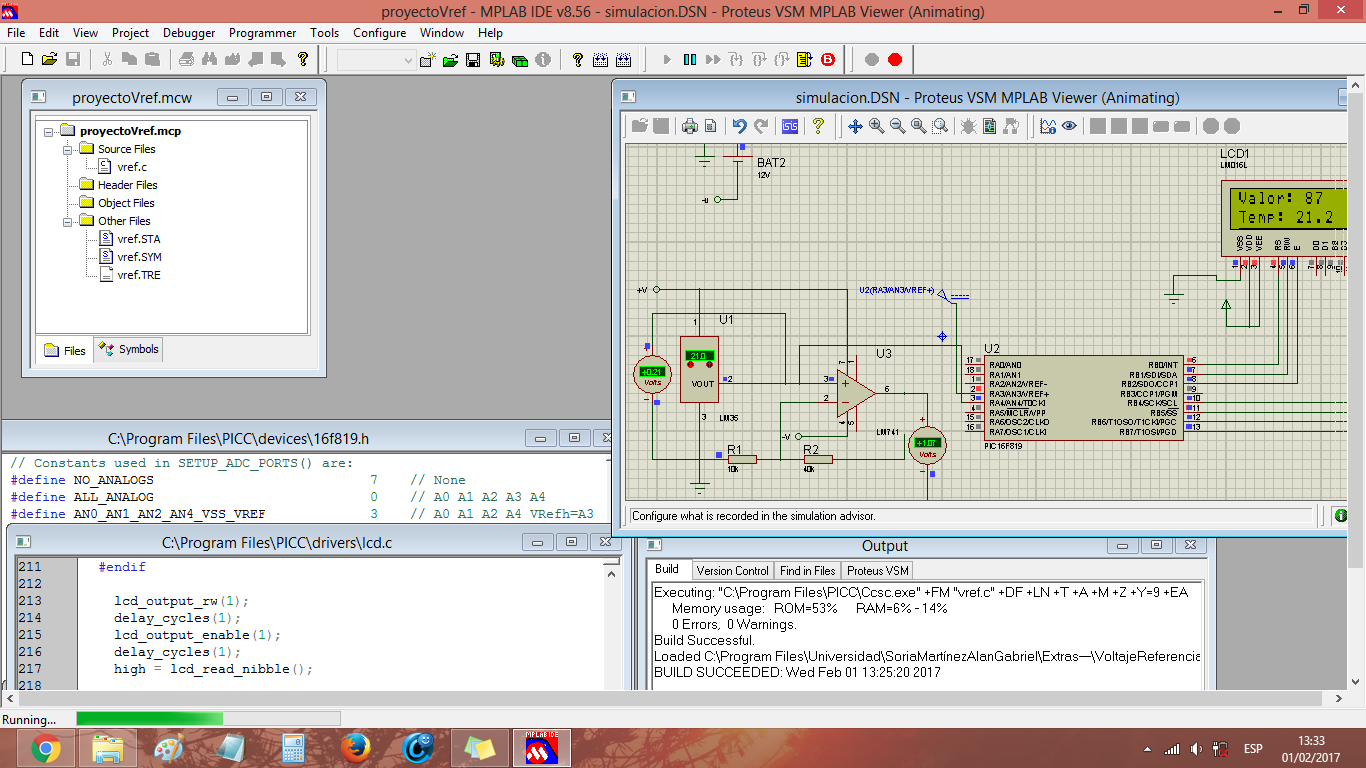Open the Debugger menu
The image size is (1366, 768).
click(189, 33)
